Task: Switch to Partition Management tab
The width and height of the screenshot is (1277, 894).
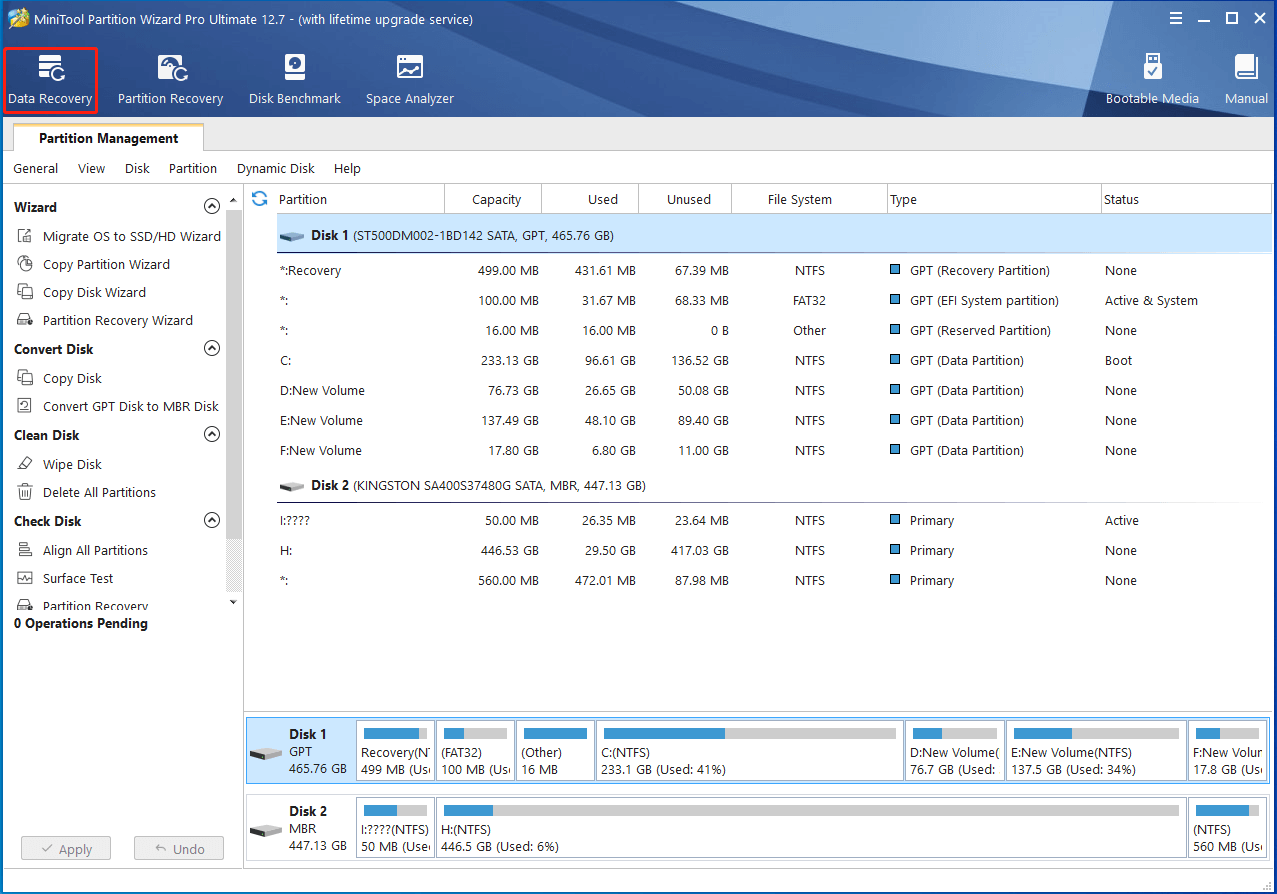Action: (x=108, y=138)
